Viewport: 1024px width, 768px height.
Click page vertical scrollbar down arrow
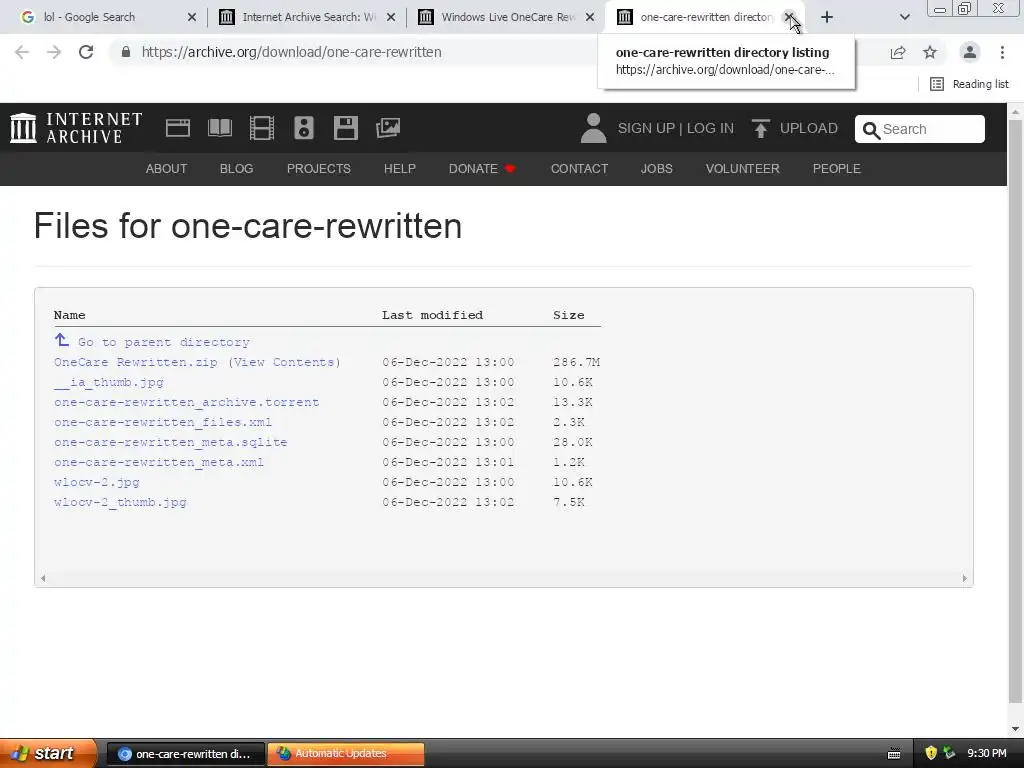(1016, 729)
